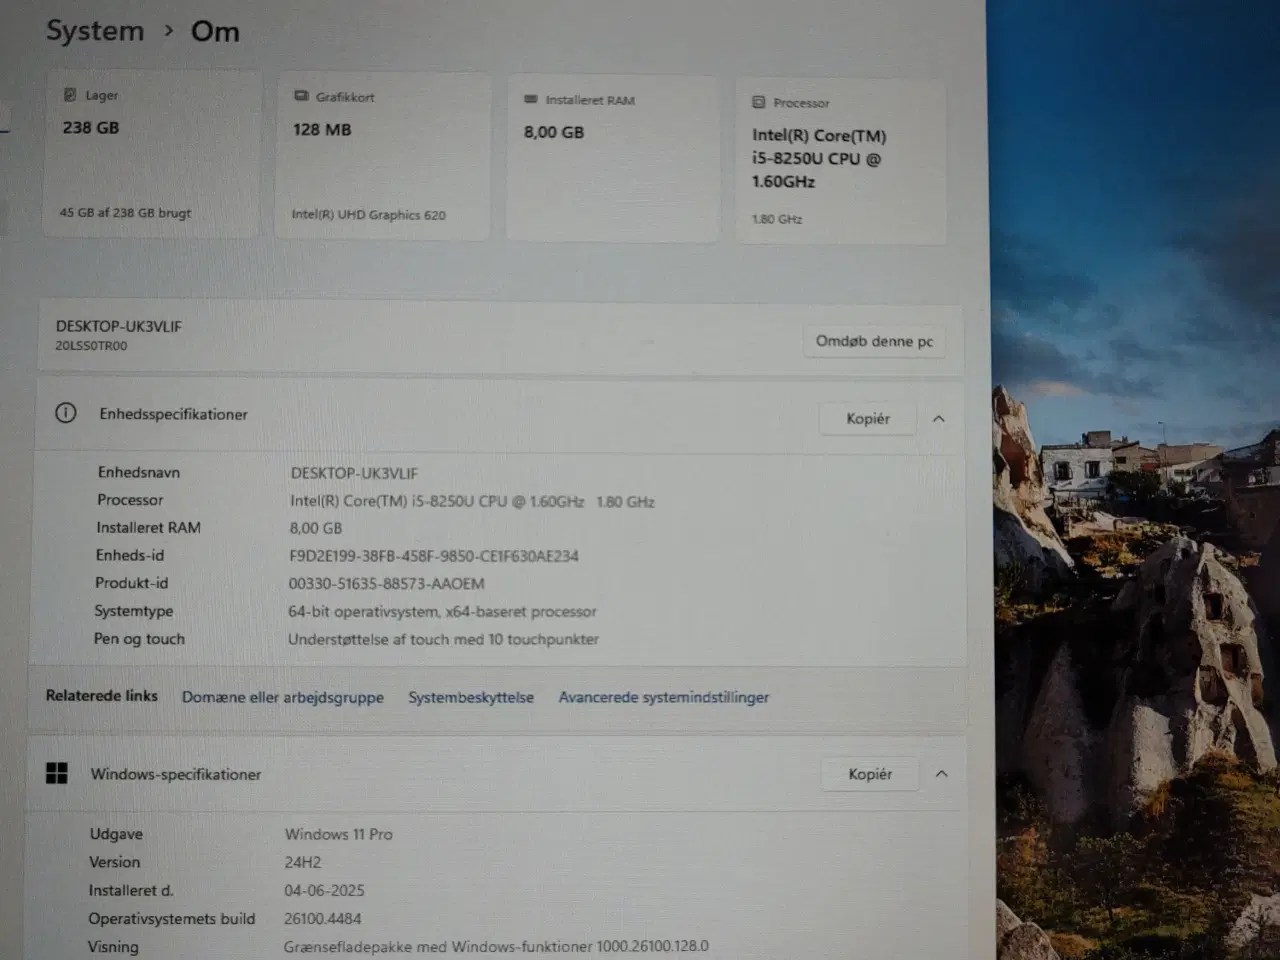Collapse the Enhedsspecifikationer section
Image resolution: width=1280 pixels, height=960 pixels.
938,419
